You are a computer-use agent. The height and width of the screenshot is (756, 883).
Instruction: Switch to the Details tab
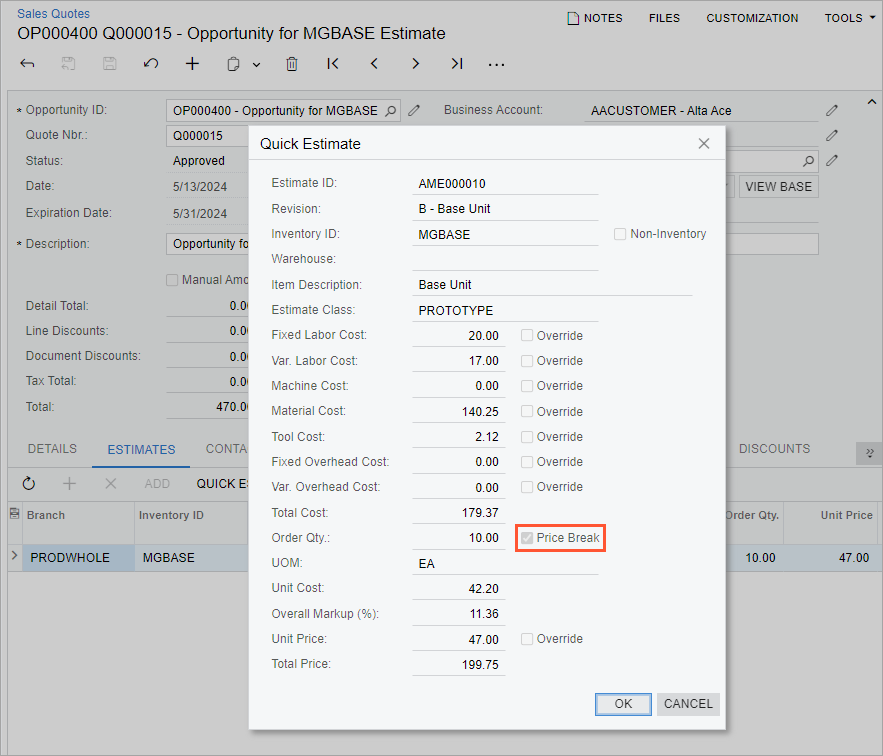[x=52, y=449]
